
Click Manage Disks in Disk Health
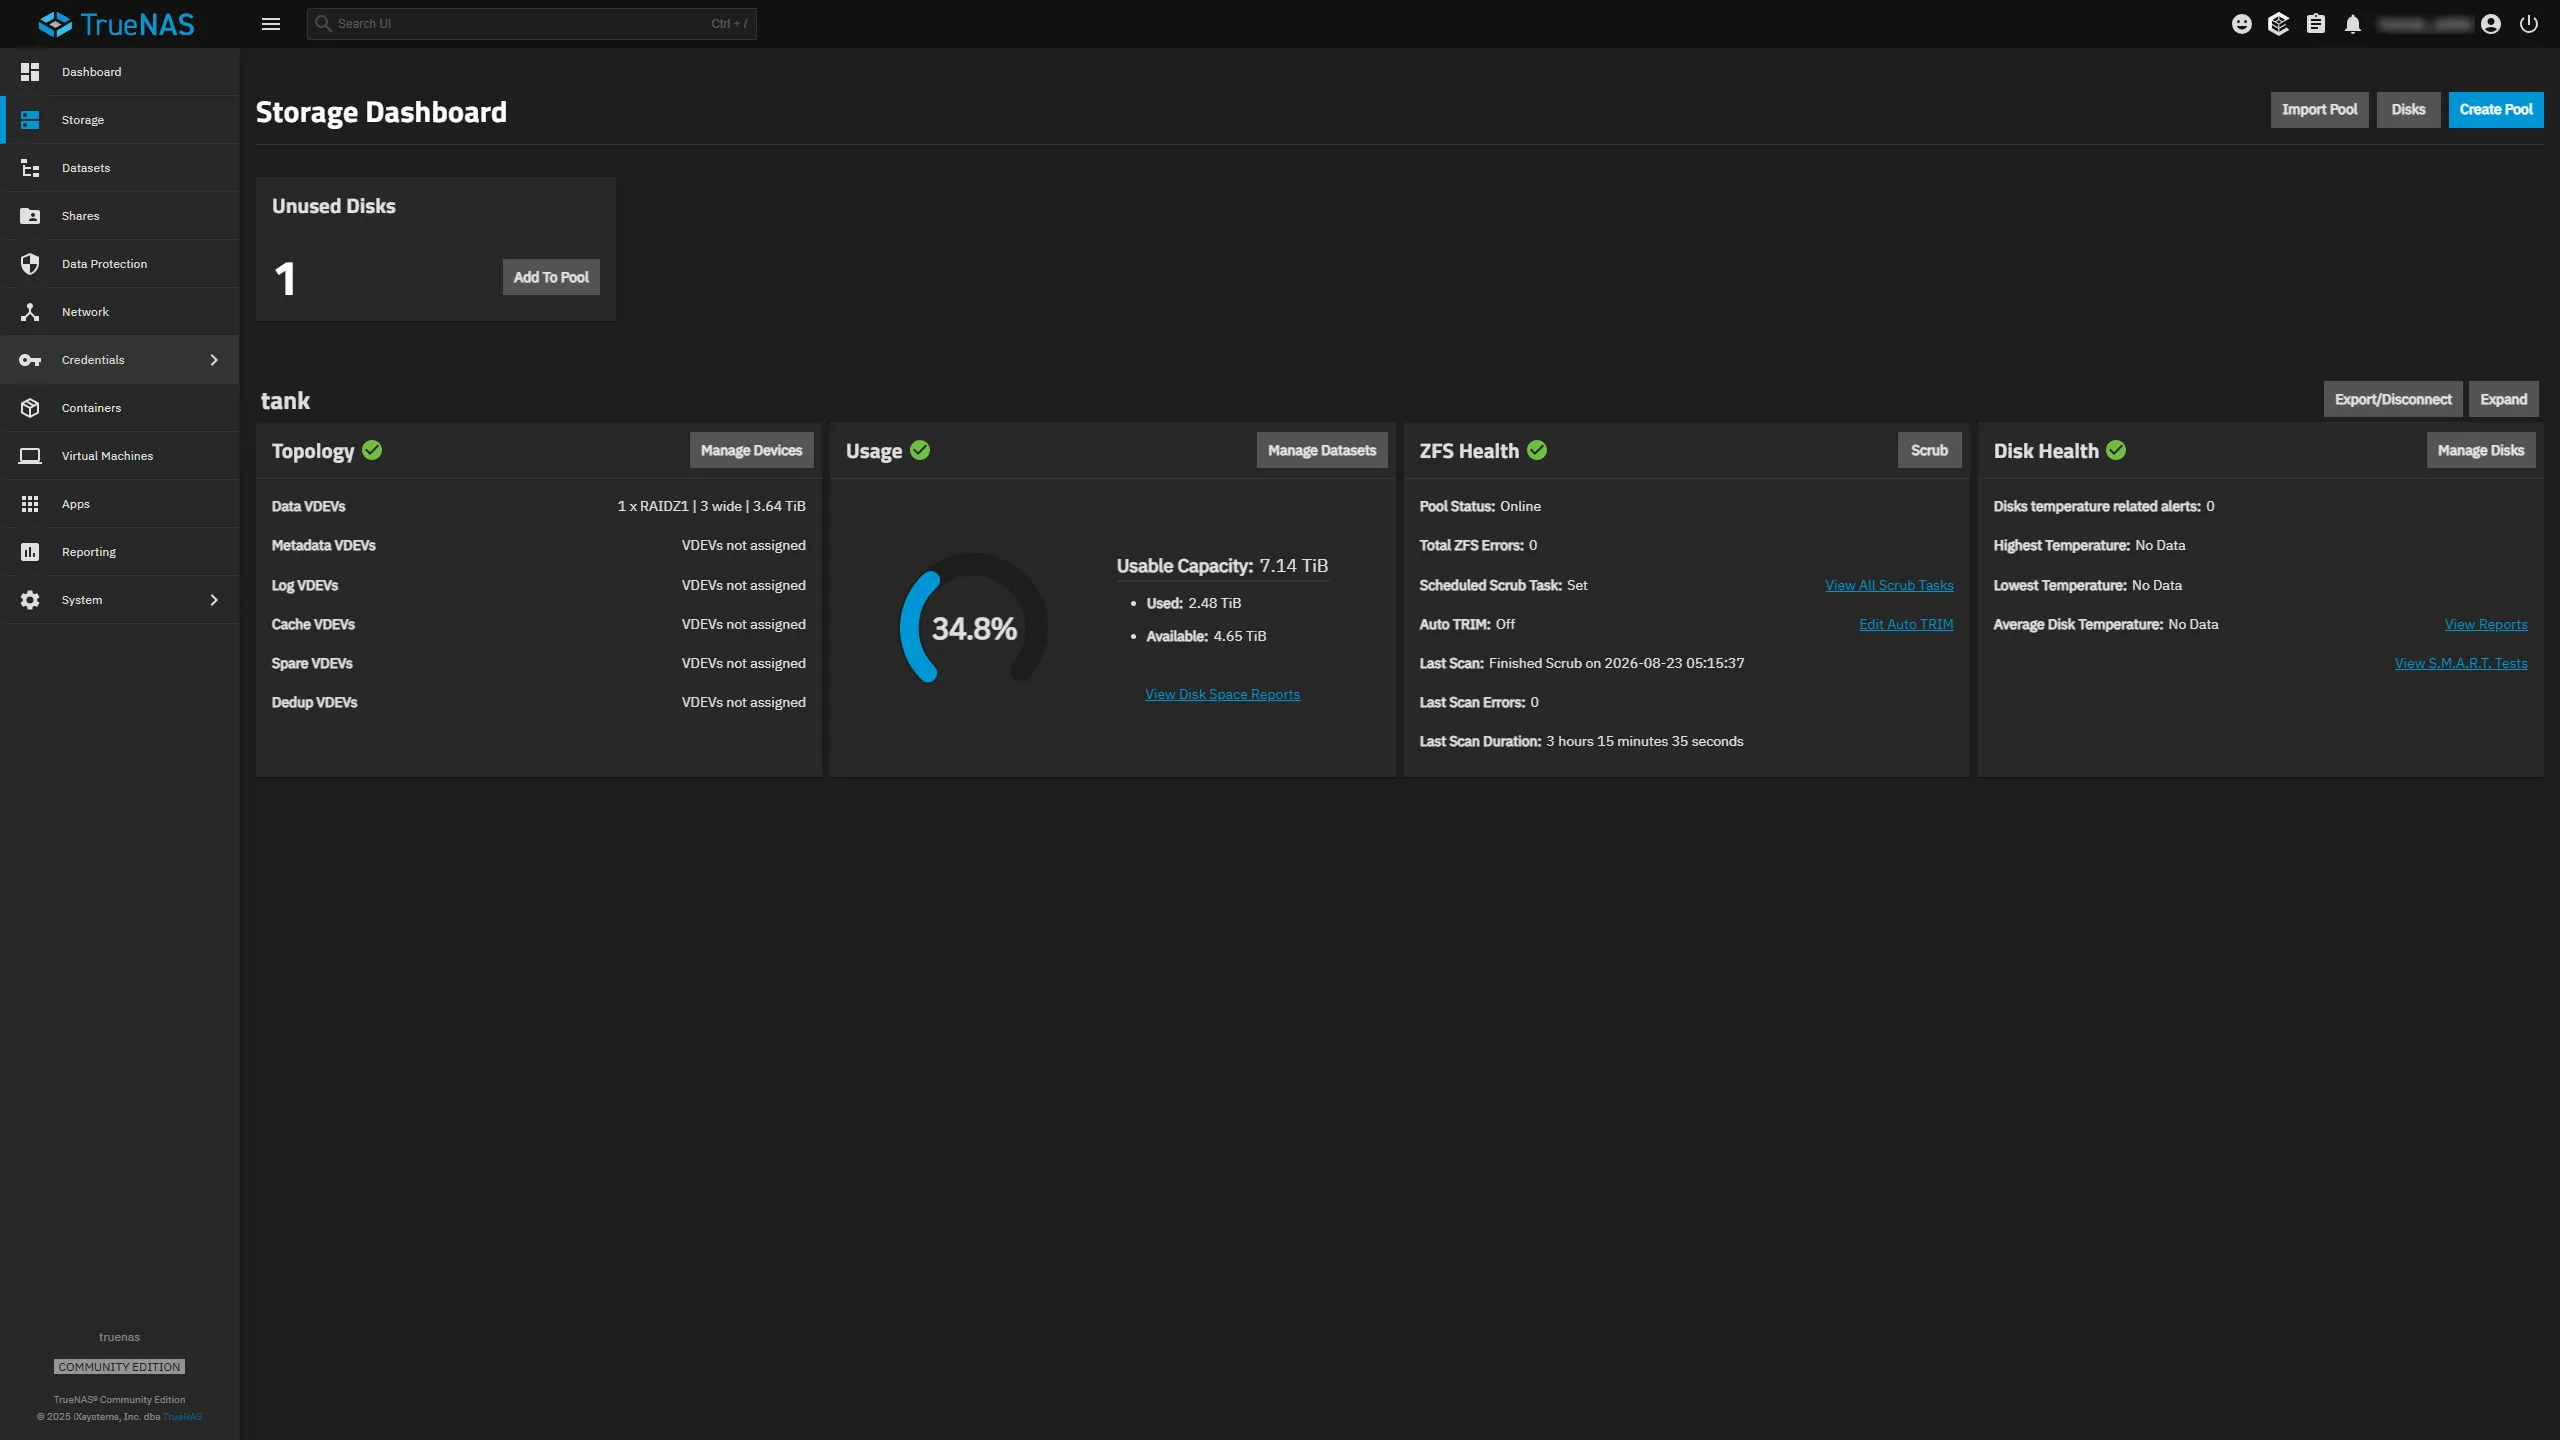[x=2480, y=450]
